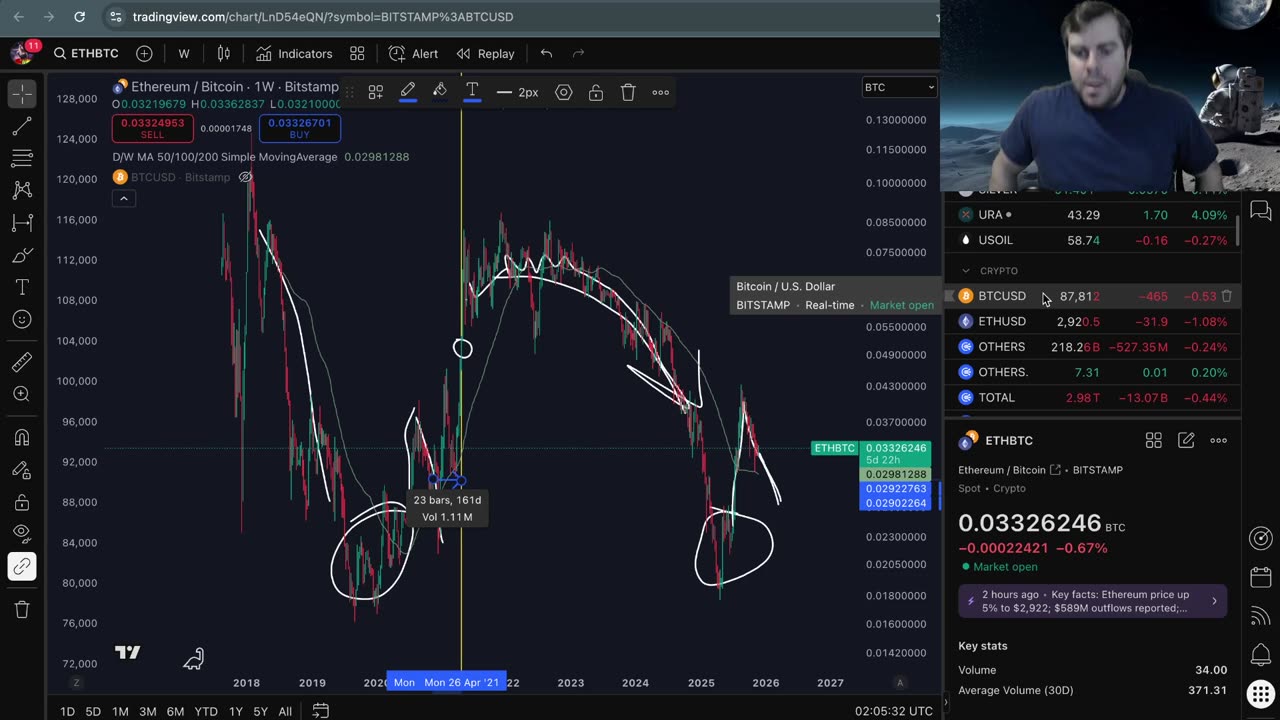Open the go to date calendar

pyautogui.click(x=320, y=711)
